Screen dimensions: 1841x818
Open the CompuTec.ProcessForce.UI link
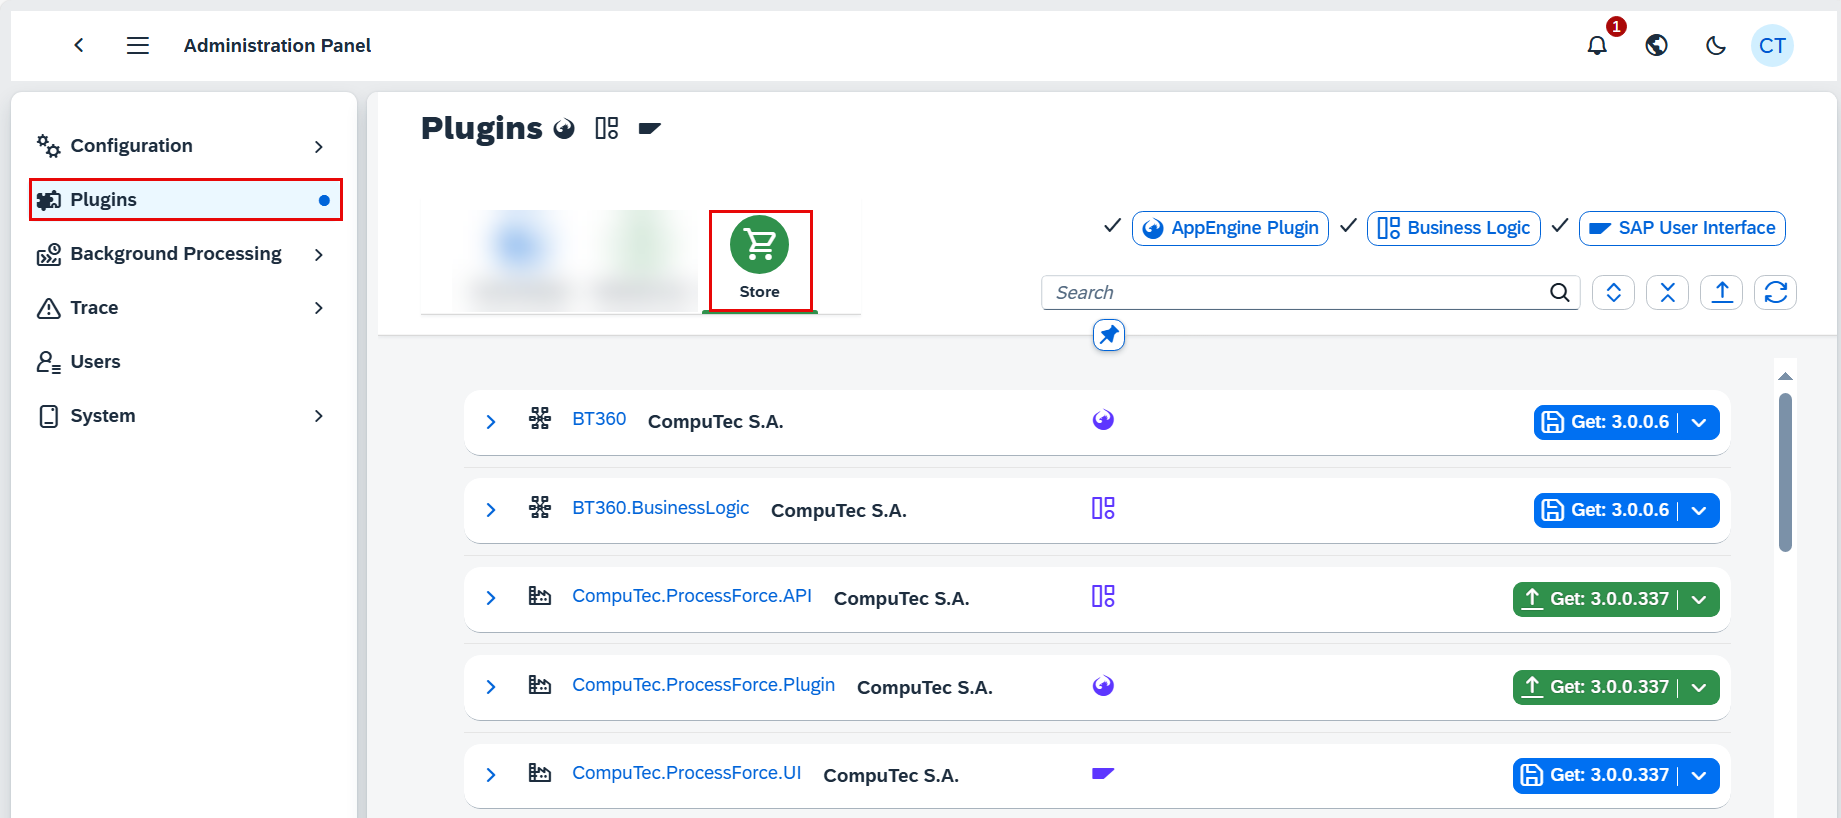point(686,773)
